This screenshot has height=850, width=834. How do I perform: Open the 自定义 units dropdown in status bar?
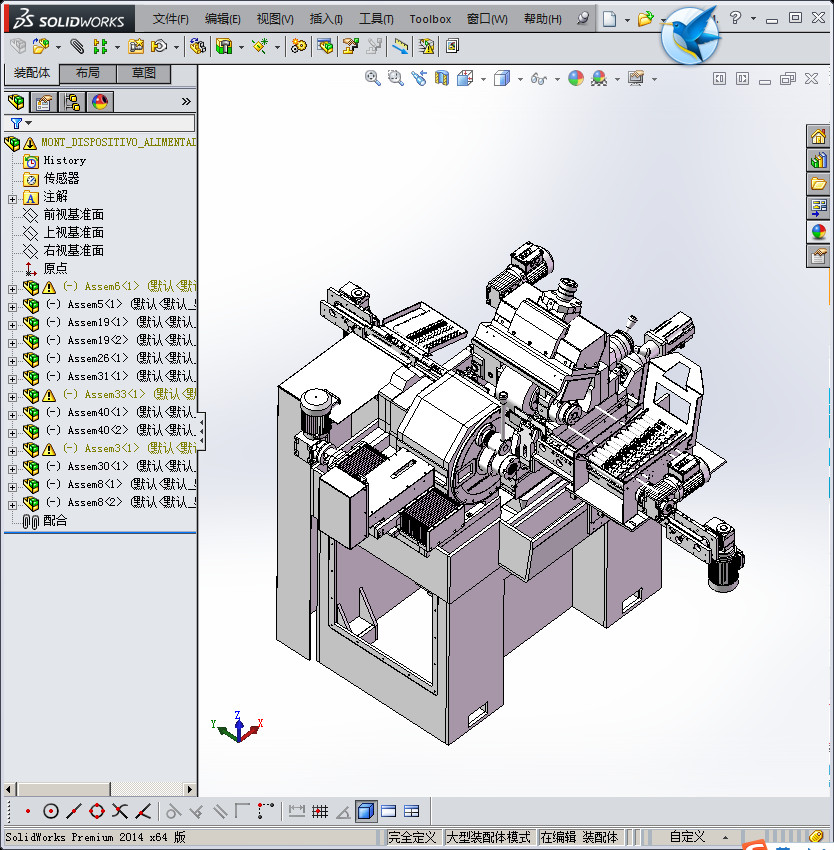688,837
